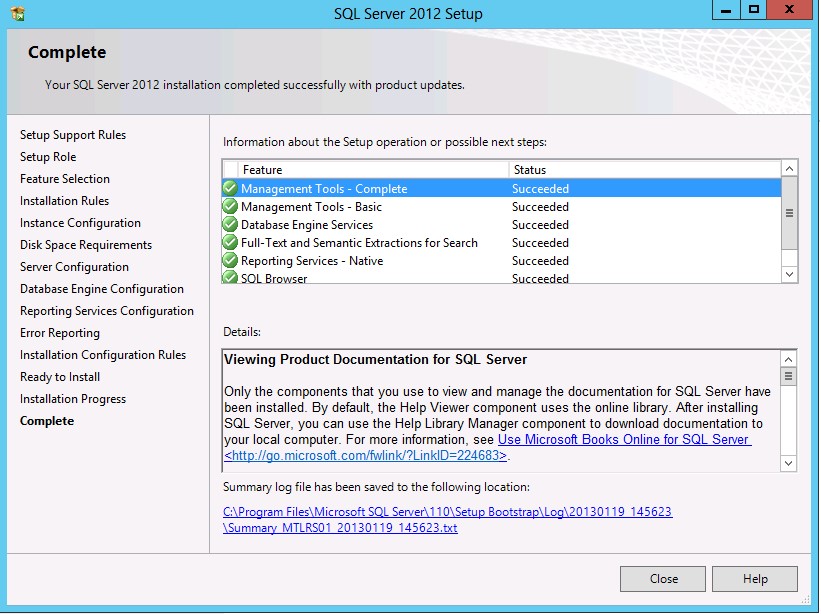This screenshot has height=614, width=821.
Task: Click the Help button
Action: pos(755,578)
